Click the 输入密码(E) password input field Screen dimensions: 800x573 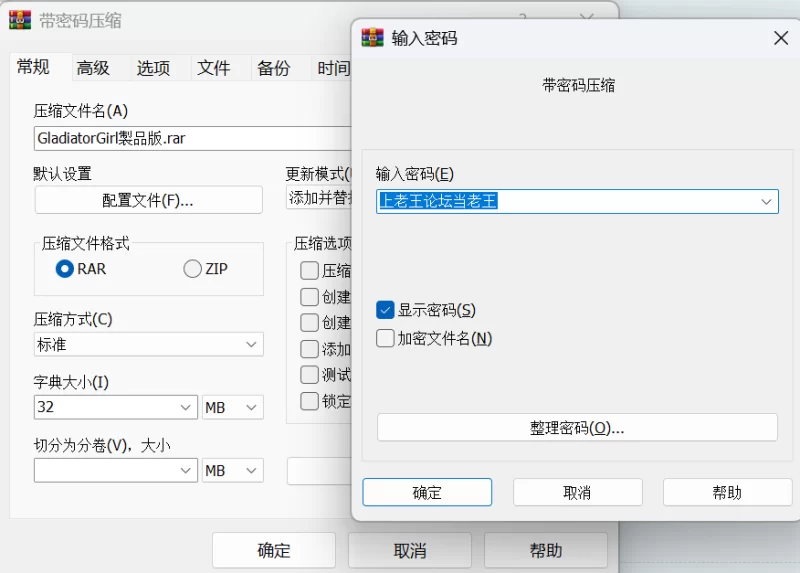tap(577, 202)
